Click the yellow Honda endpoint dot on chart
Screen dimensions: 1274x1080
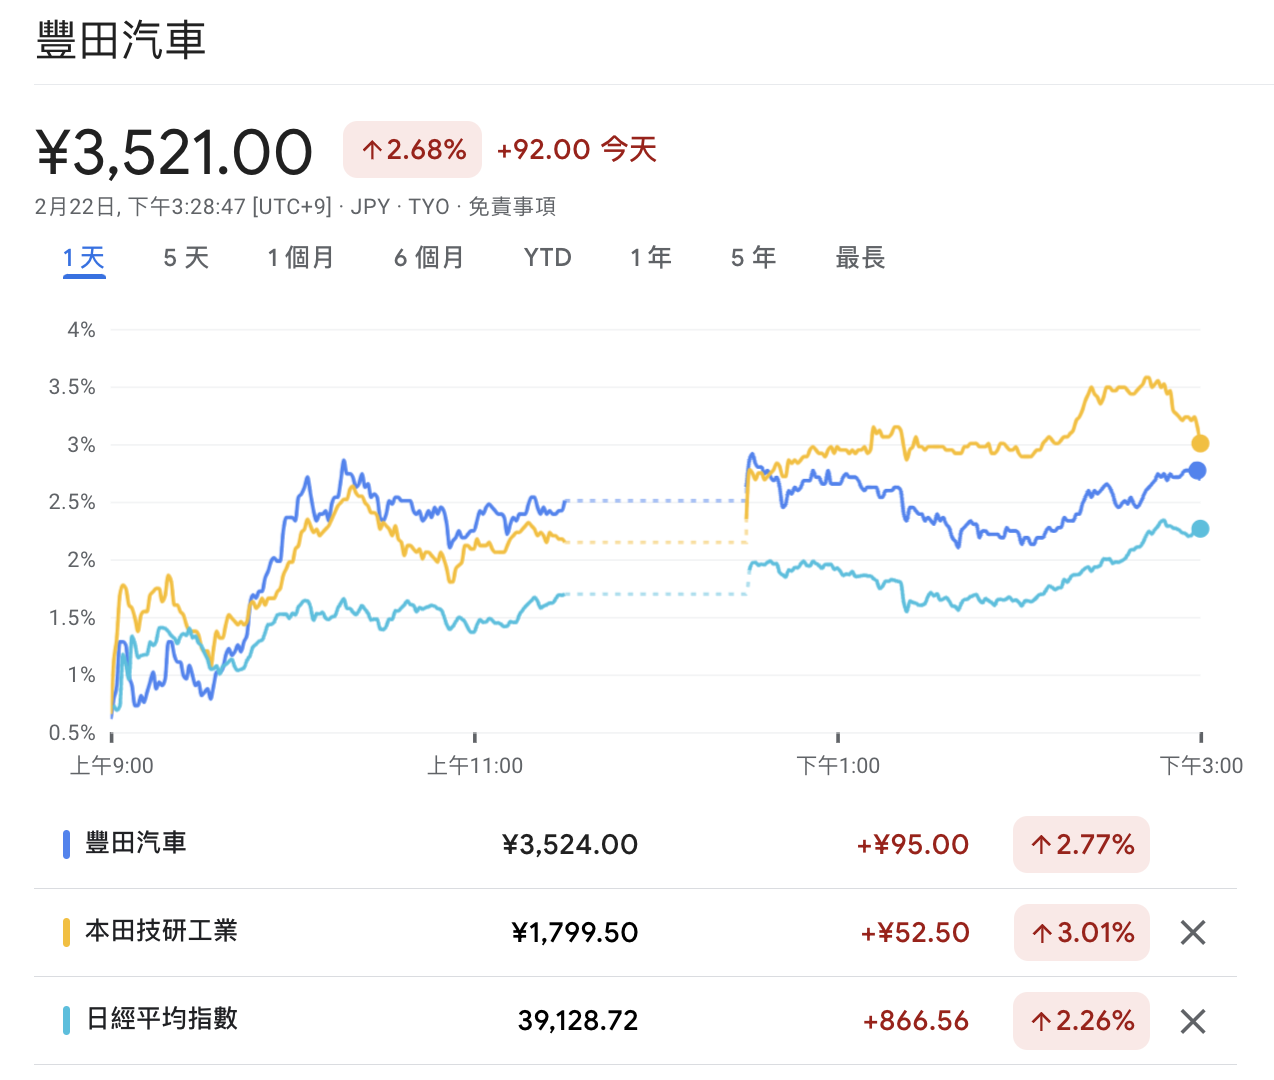[1200, 443]
